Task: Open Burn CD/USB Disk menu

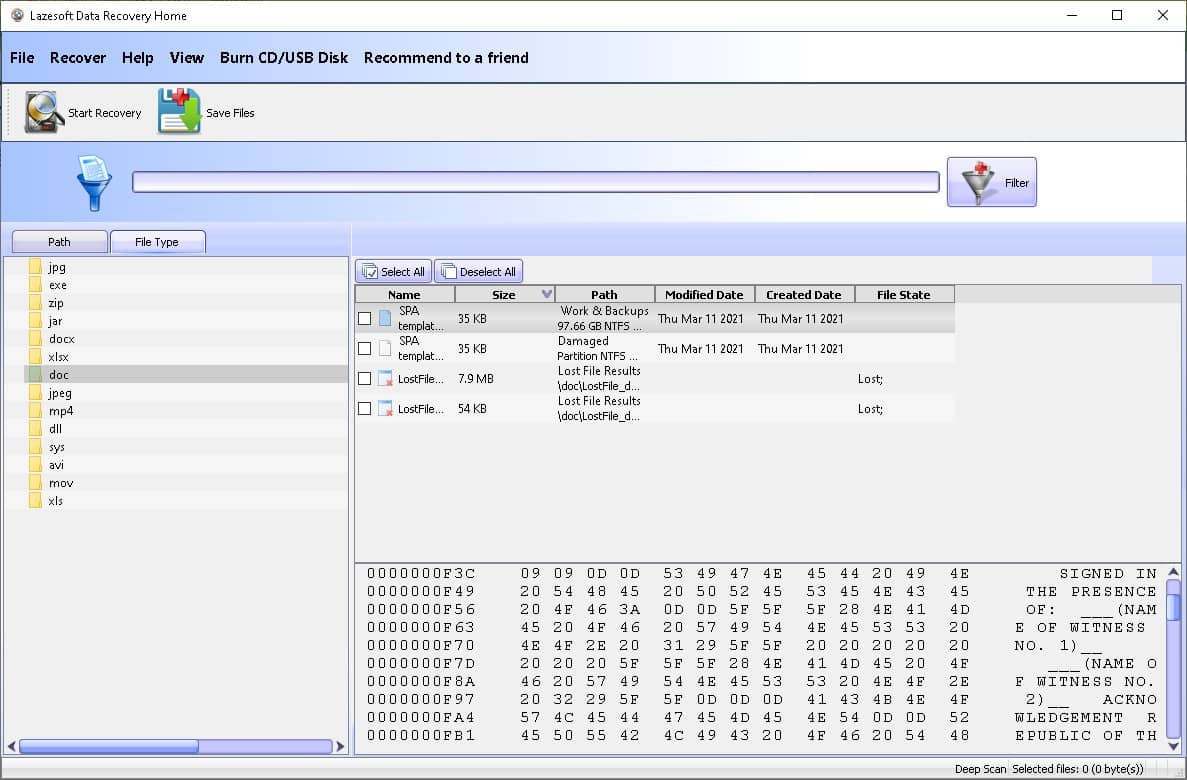Action: tap(284, 58)
